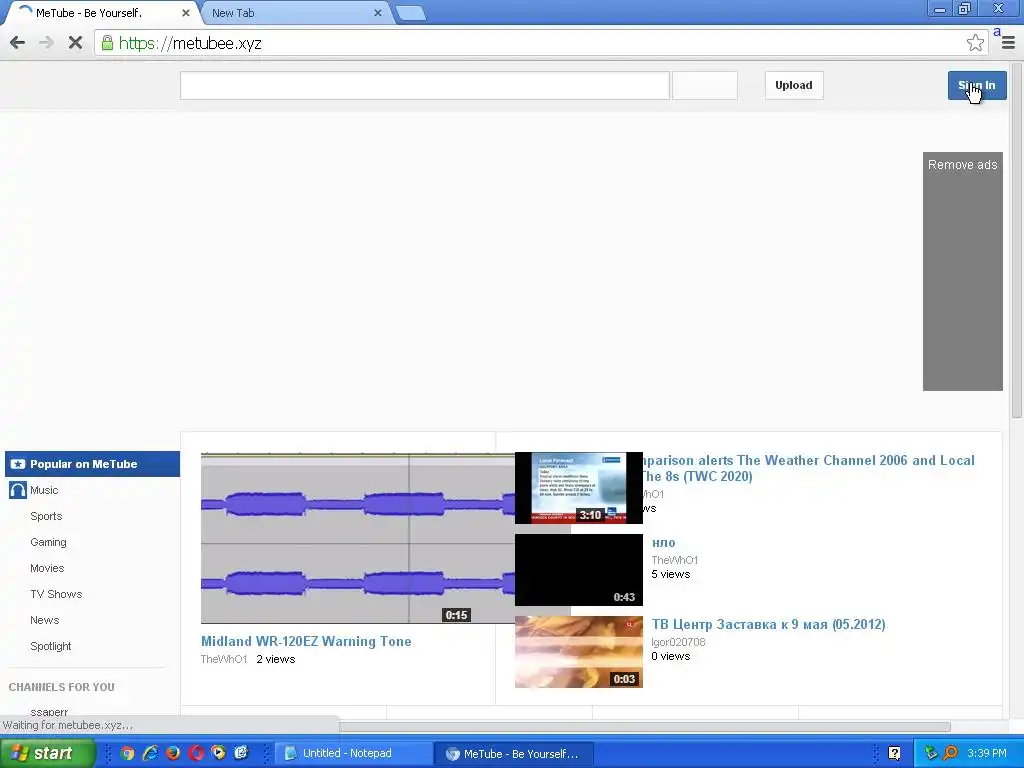Click the headphones icon next to Music

point(18,490)
